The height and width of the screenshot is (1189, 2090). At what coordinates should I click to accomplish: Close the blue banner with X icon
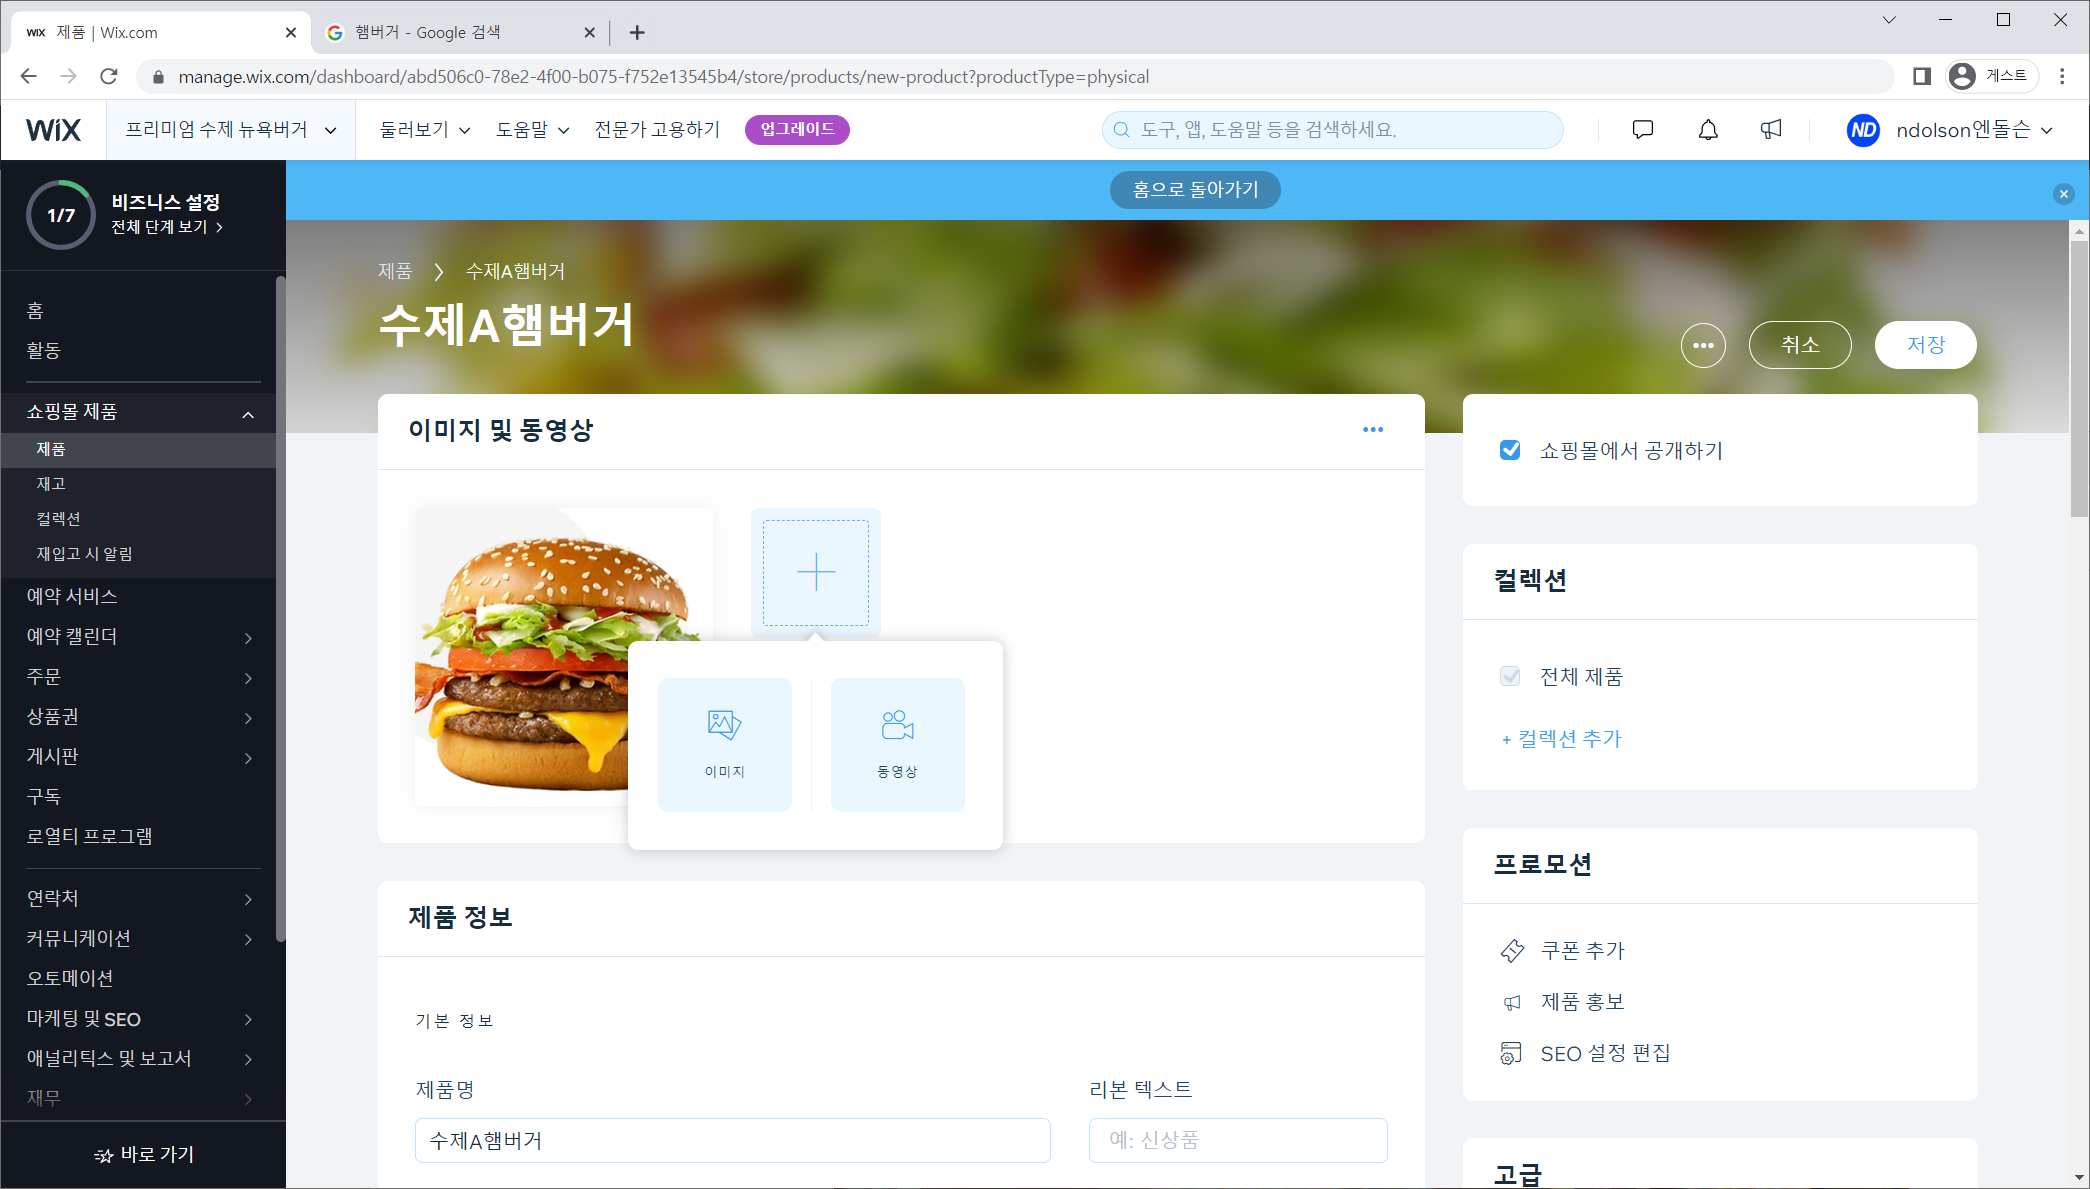pyautogui.click(x=2063, y=194)
